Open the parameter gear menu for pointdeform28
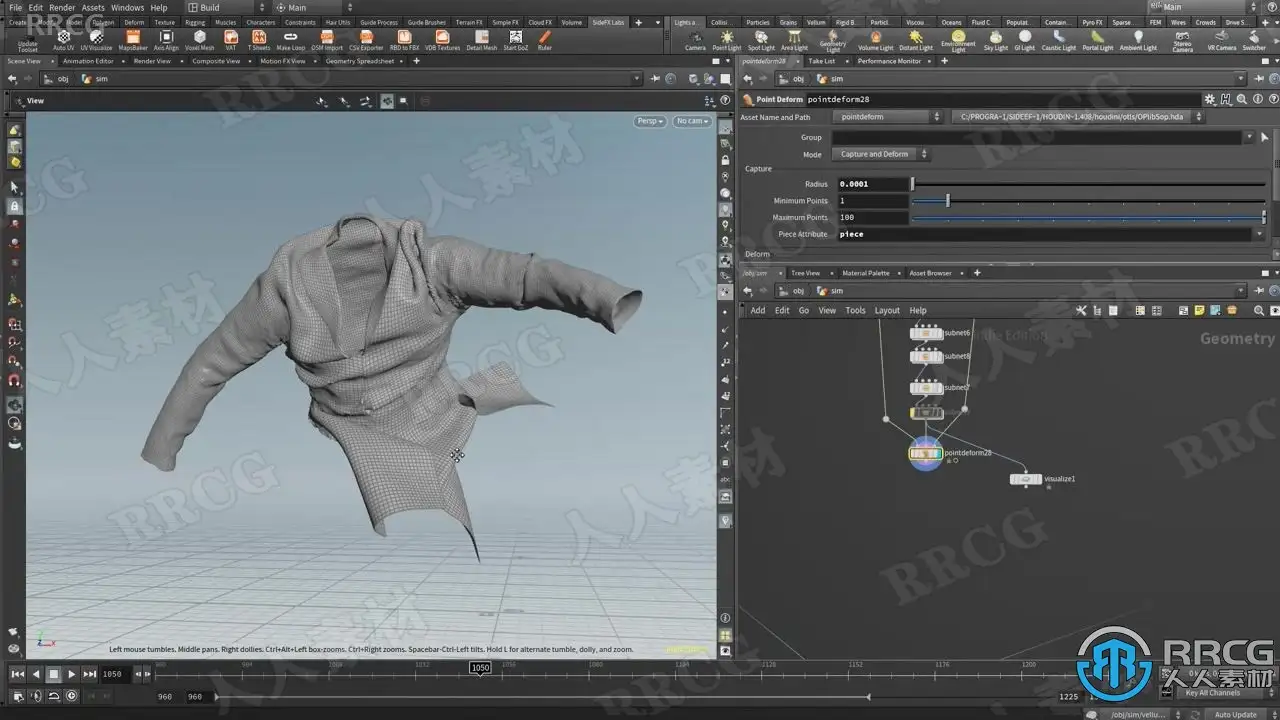This screenshot has height=720, width=1280. point(1210,99)
